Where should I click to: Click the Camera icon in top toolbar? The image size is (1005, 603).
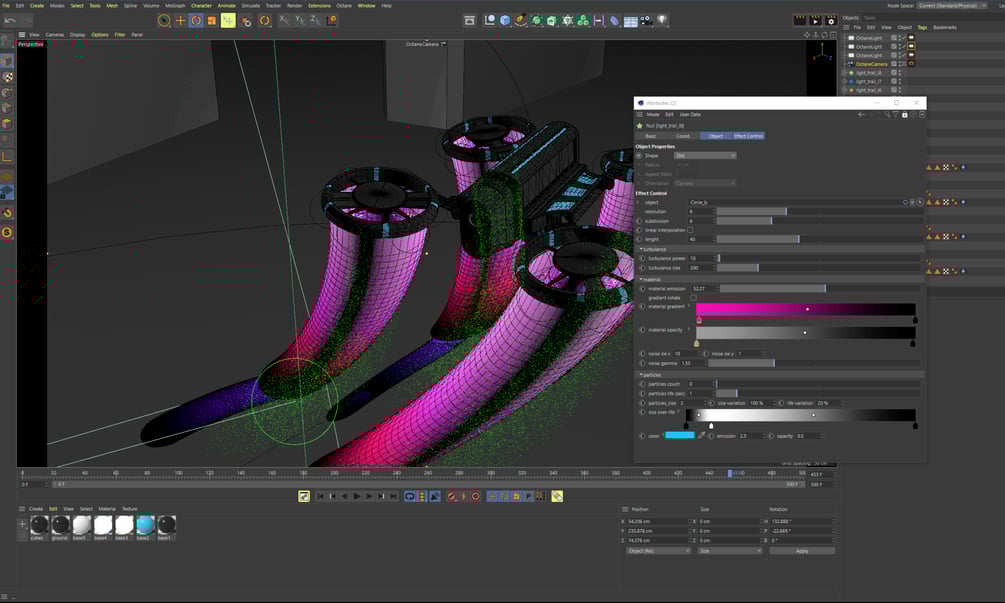pyautogui.click(x=646, y=21)
